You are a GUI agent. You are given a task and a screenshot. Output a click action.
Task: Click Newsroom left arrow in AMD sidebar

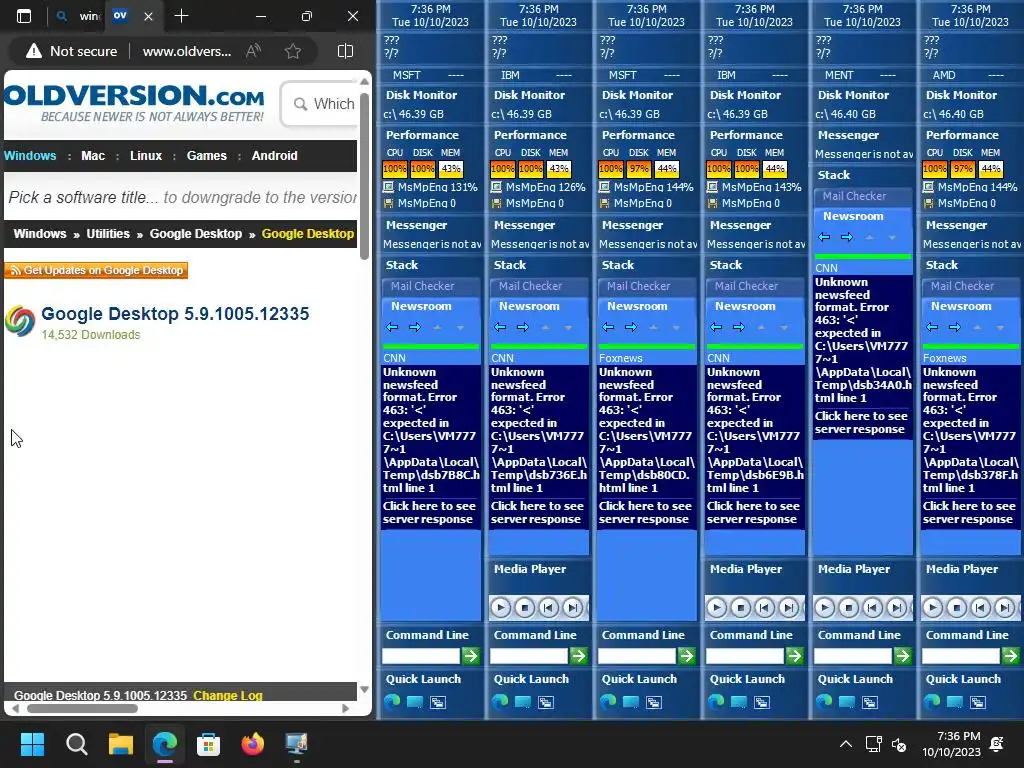(933, 327)
